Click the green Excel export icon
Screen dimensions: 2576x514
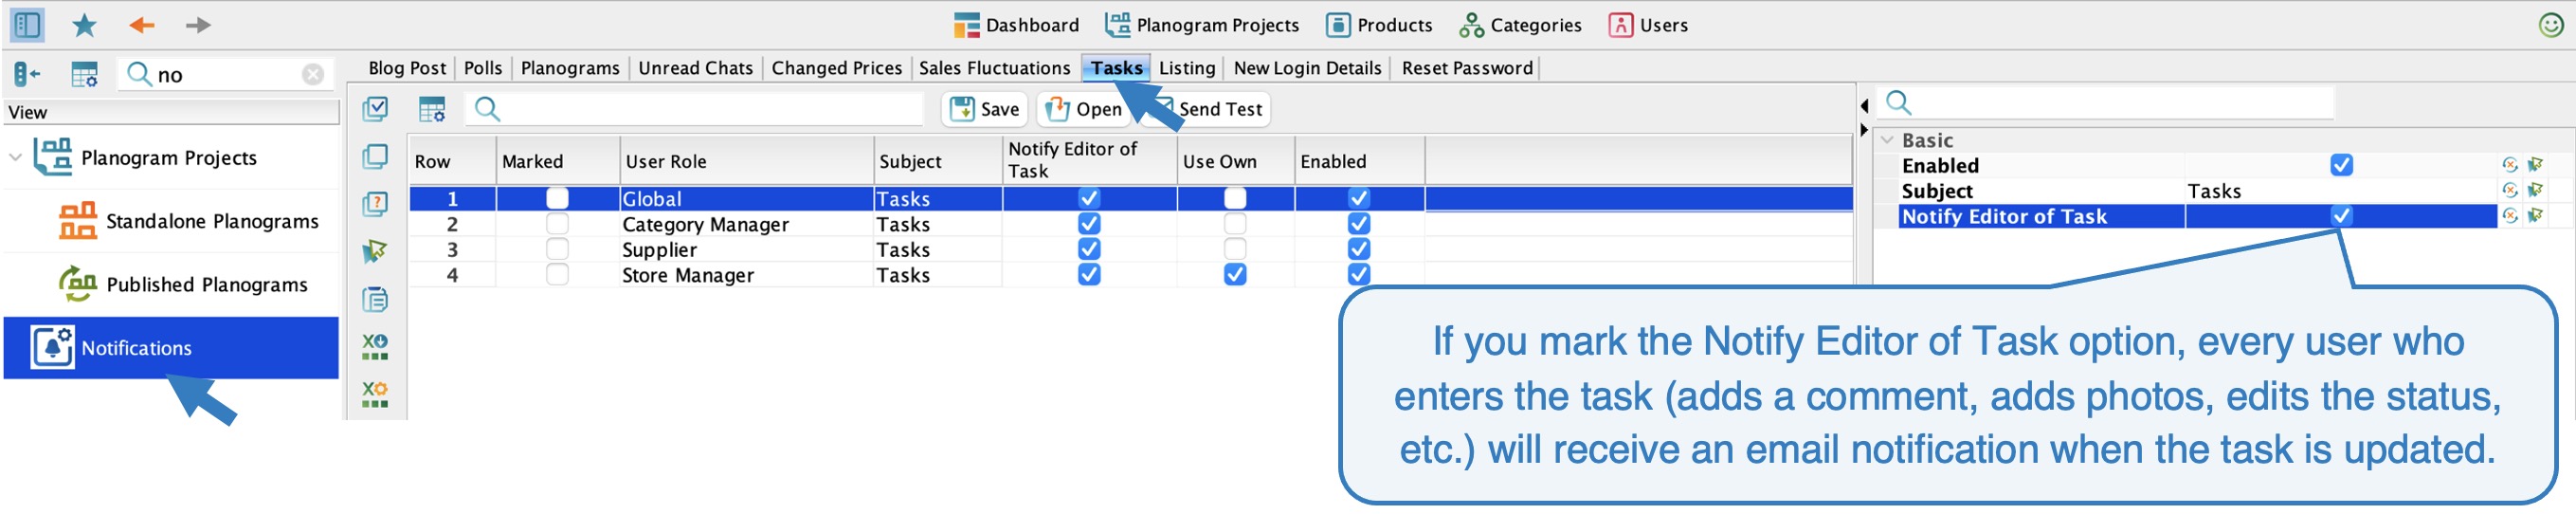coord(375,347)
